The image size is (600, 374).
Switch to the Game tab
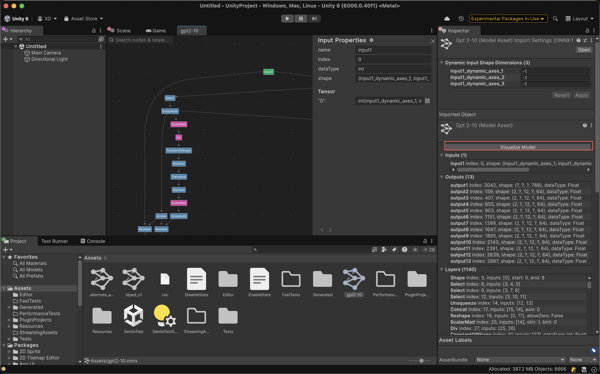tap(156, 31)
